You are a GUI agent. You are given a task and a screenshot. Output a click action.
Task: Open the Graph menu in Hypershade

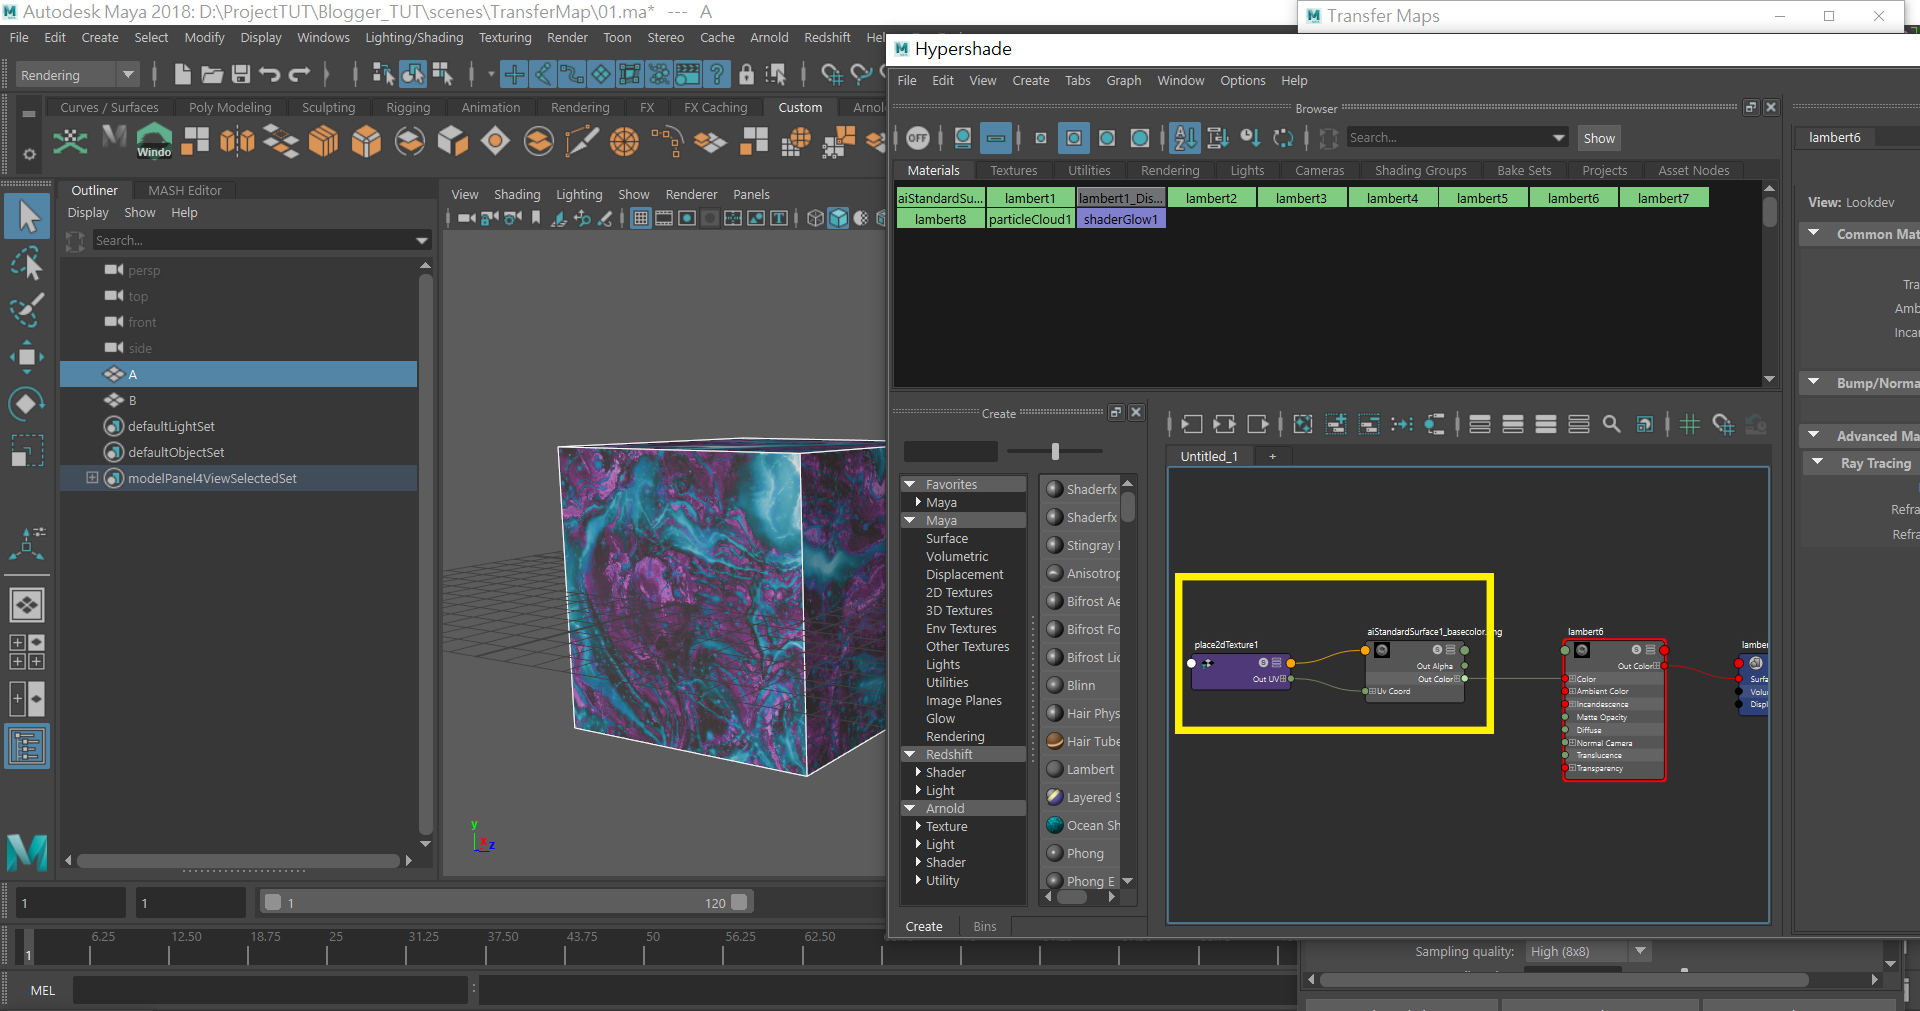(x=1123, y=81)
